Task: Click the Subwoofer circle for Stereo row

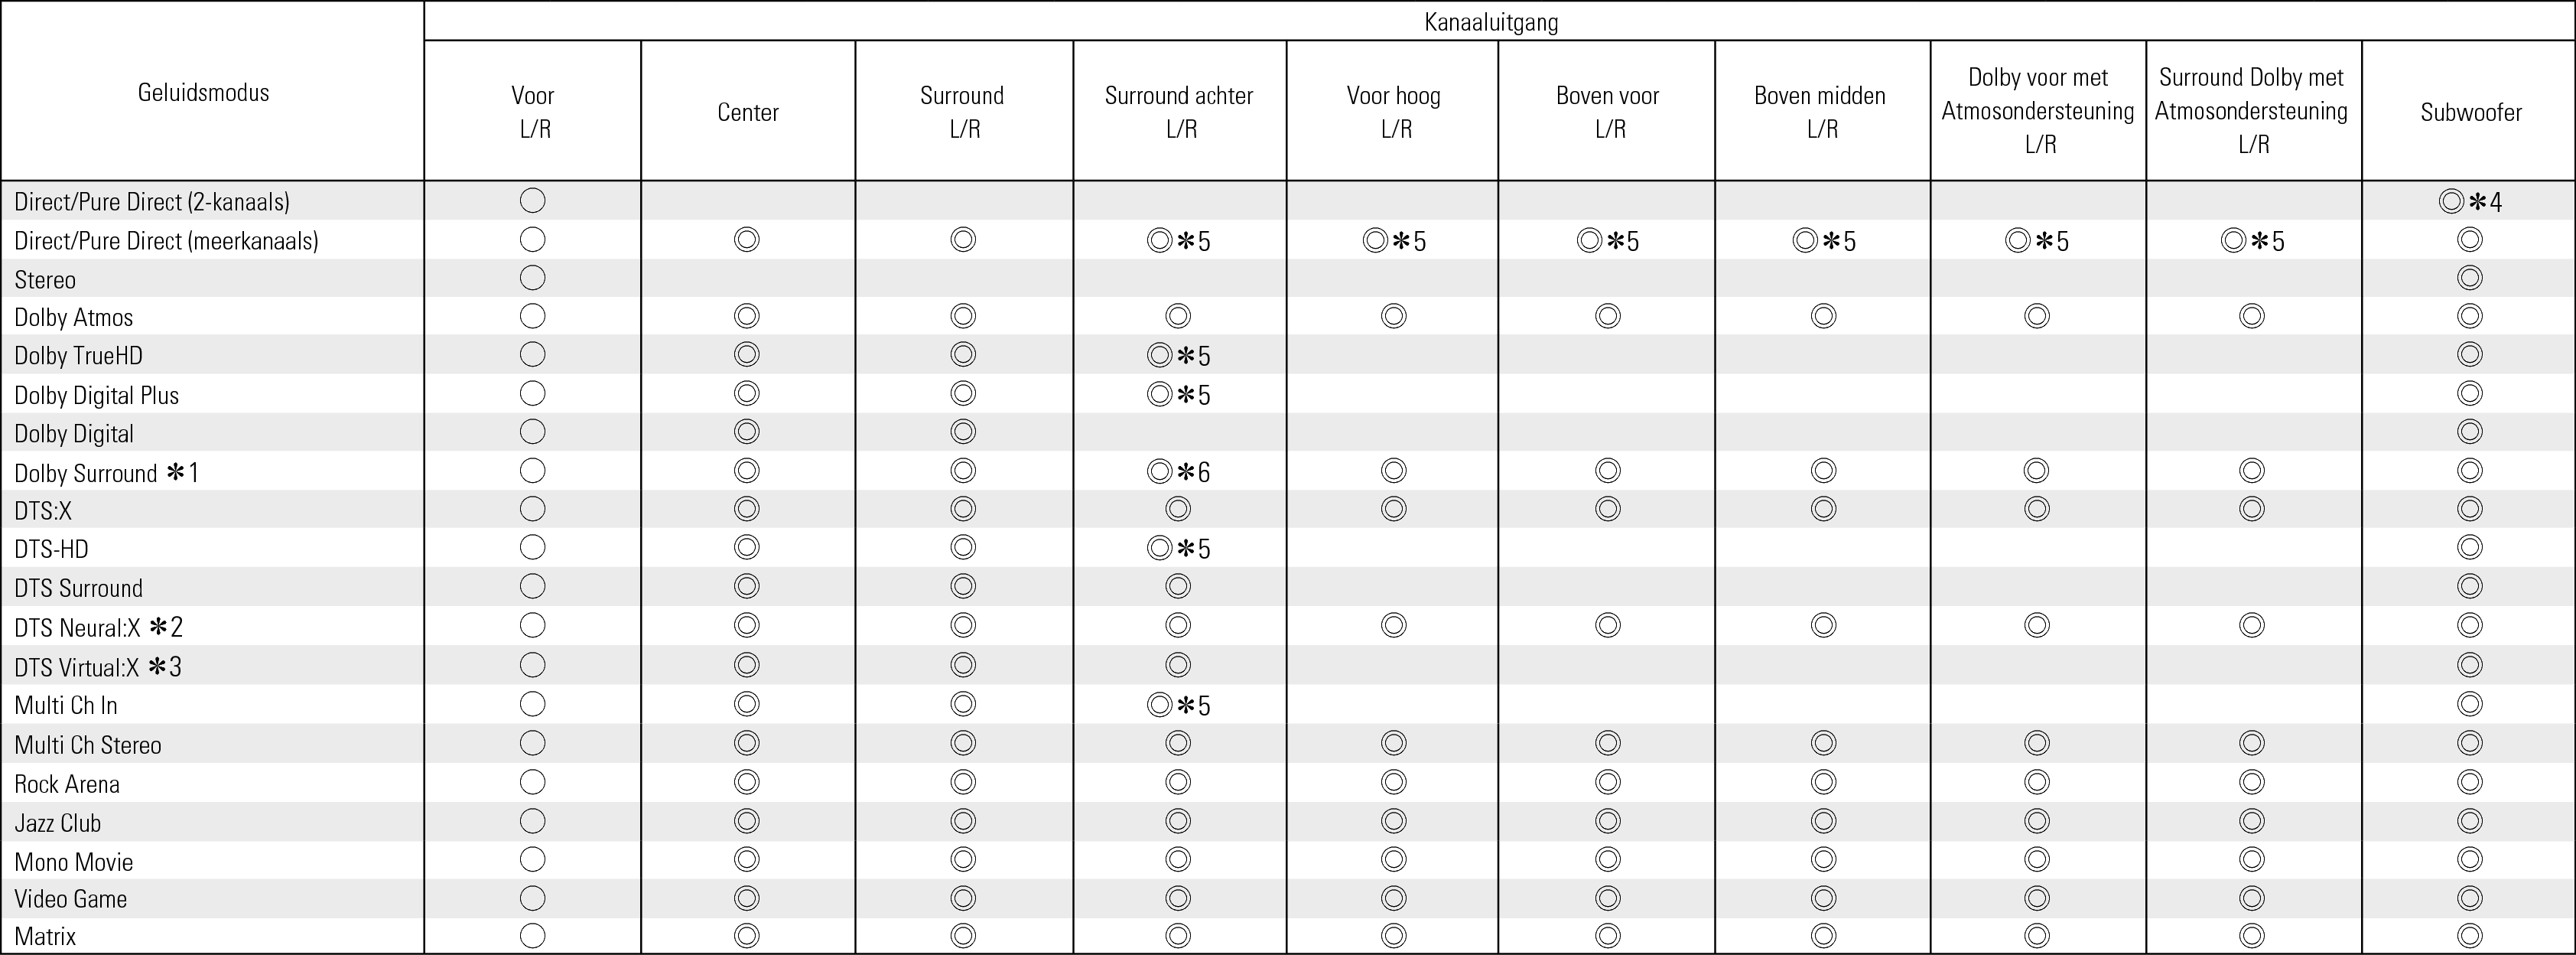Action: [x=2469, y=278]
